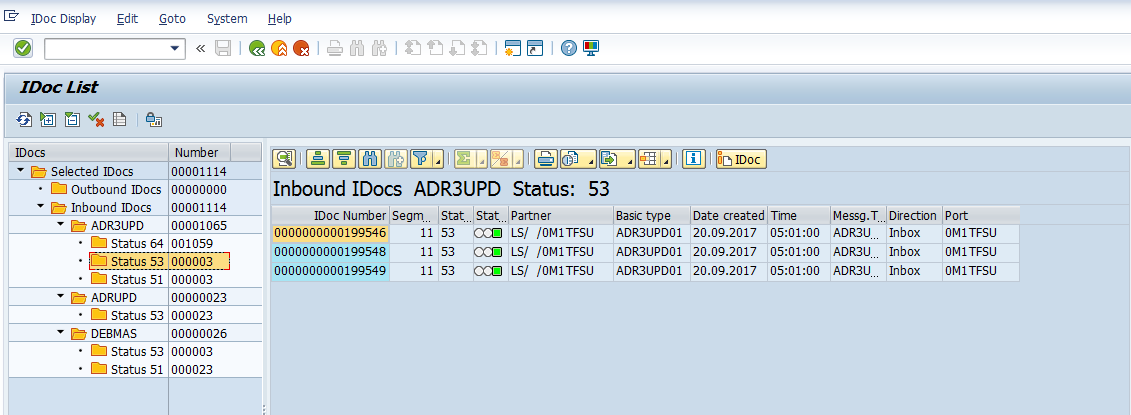Click the Number tree column header
Image resolution: width=1131 pixels, height=415 pixels.
tap(200, 152)
